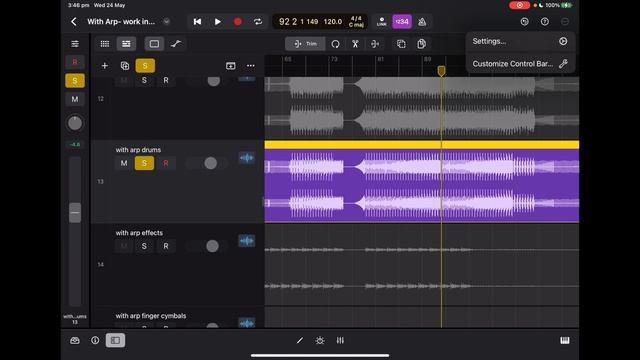Start recording with the red Record button
The width and height of the screenshot is (640, 360).
238,22
